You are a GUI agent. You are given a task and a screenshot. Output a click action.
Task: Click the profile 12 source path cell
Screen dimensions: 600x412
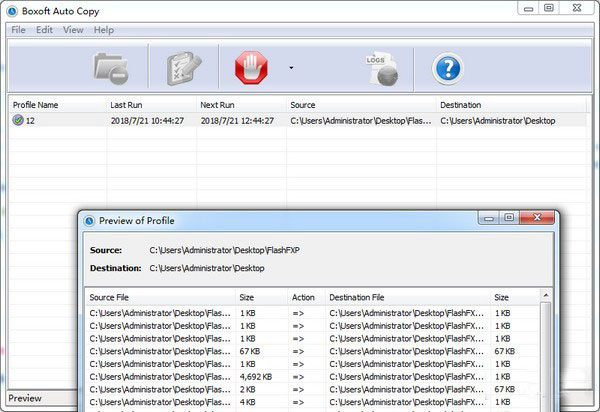click(x=361, y=121)
